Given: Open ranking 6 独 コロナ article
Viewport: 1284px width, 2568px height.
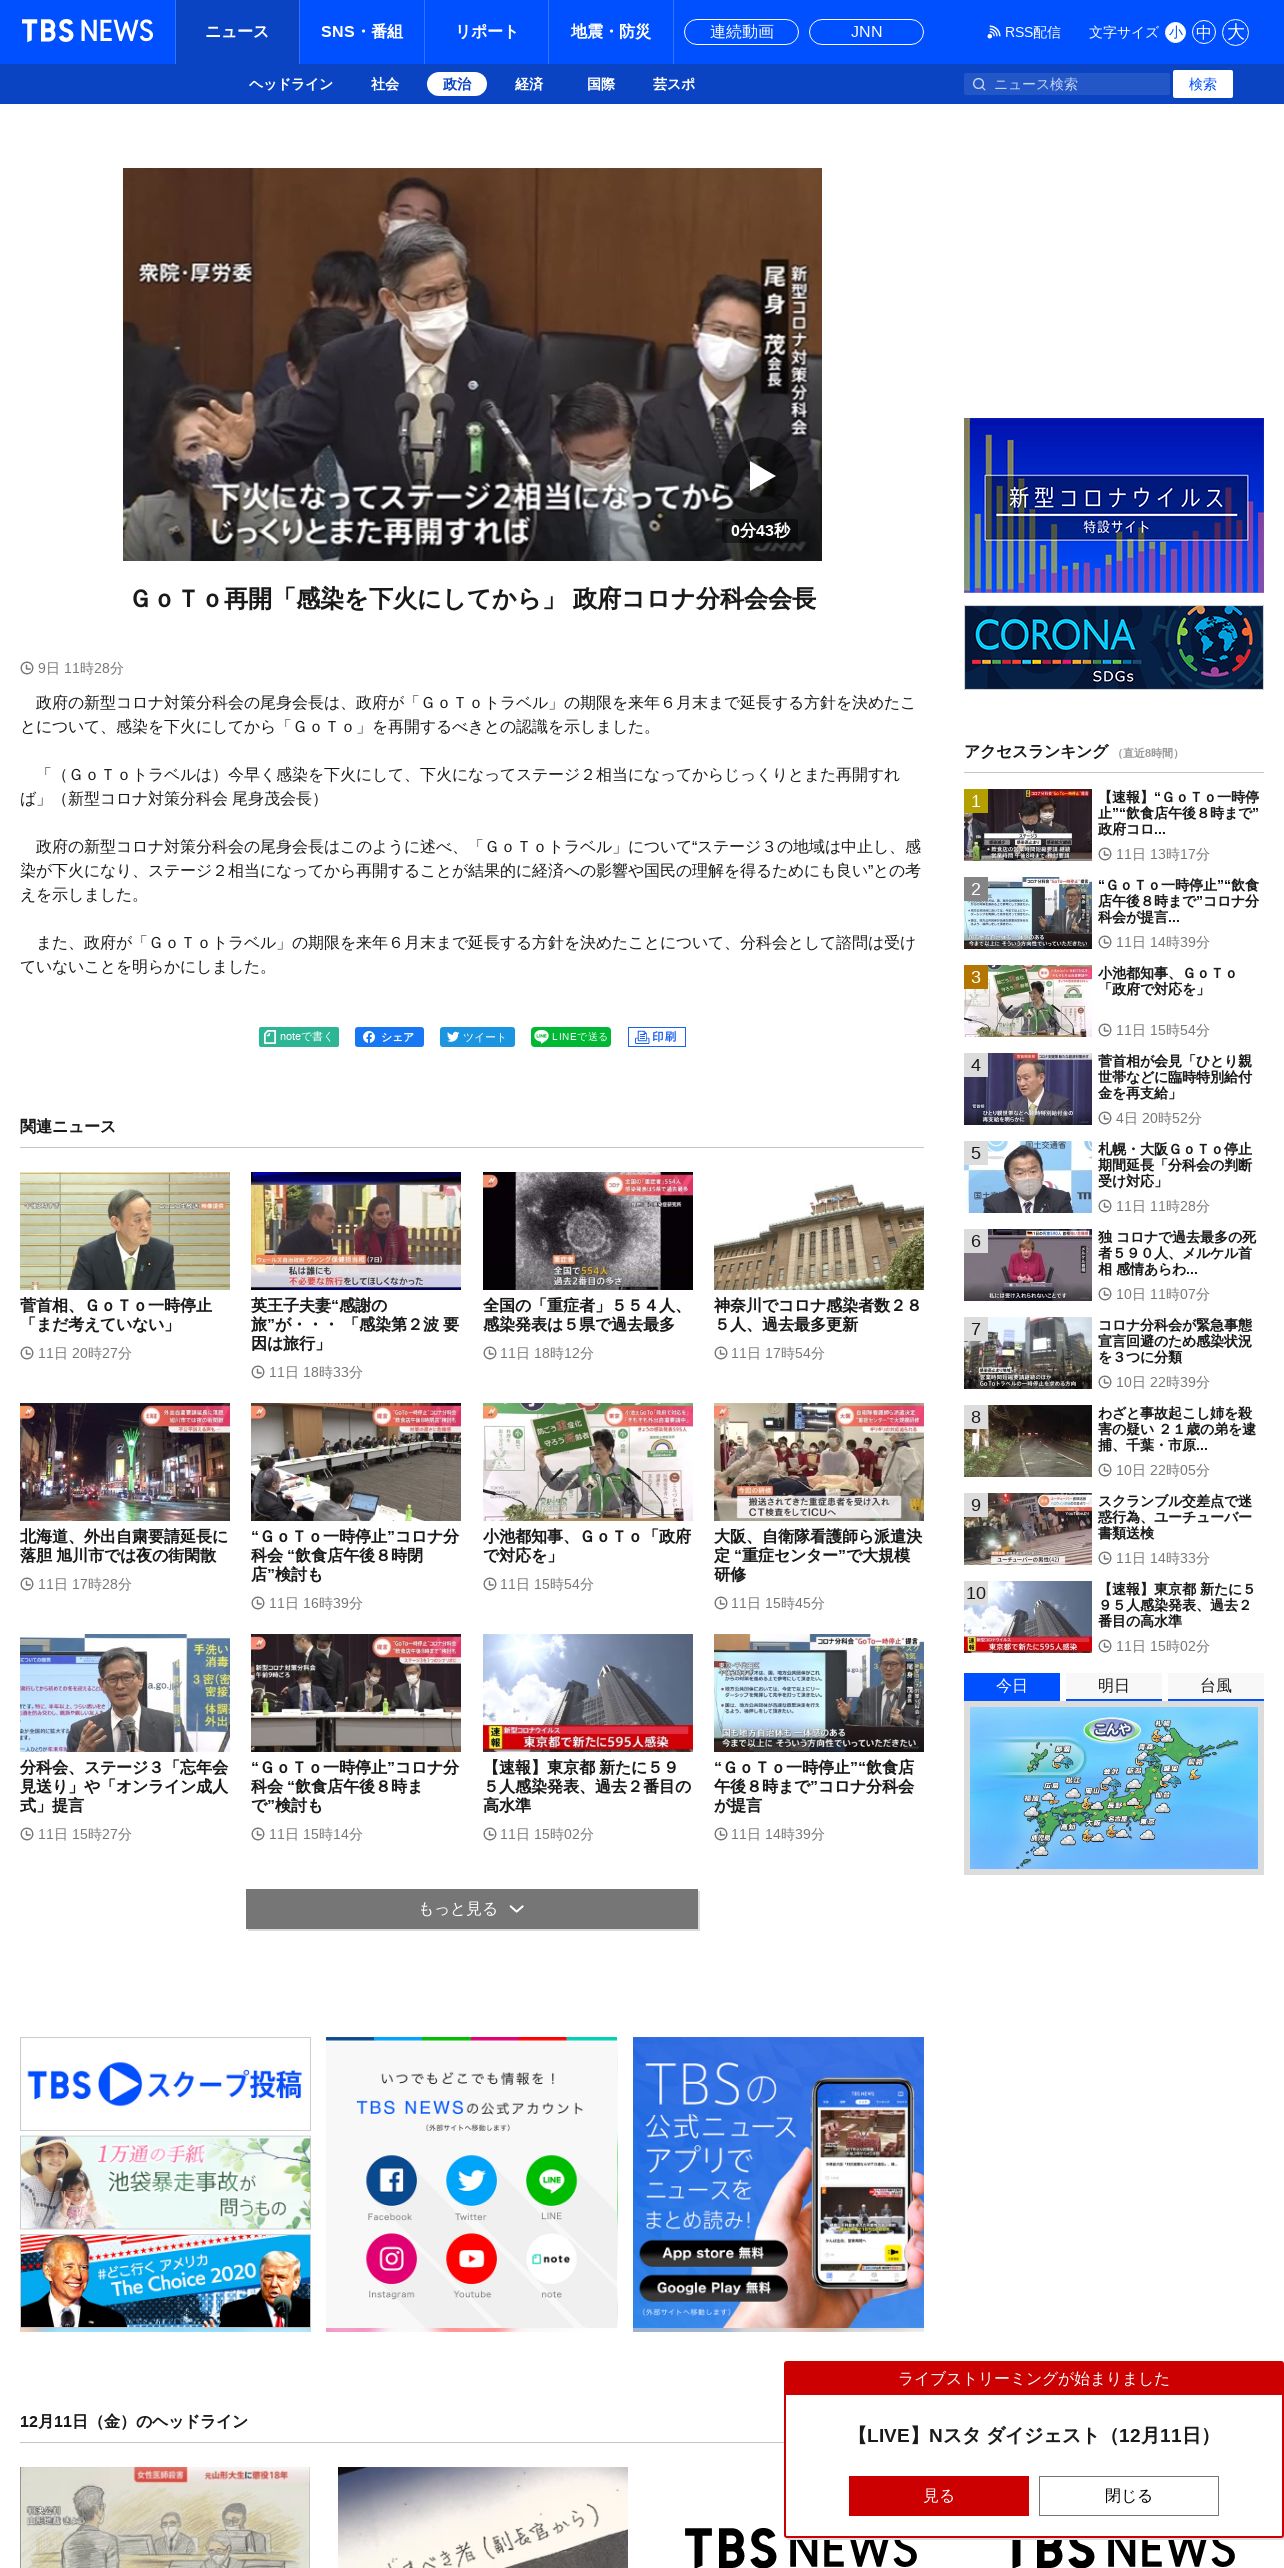Looking at the screenshot, I should (1114, 1265).
